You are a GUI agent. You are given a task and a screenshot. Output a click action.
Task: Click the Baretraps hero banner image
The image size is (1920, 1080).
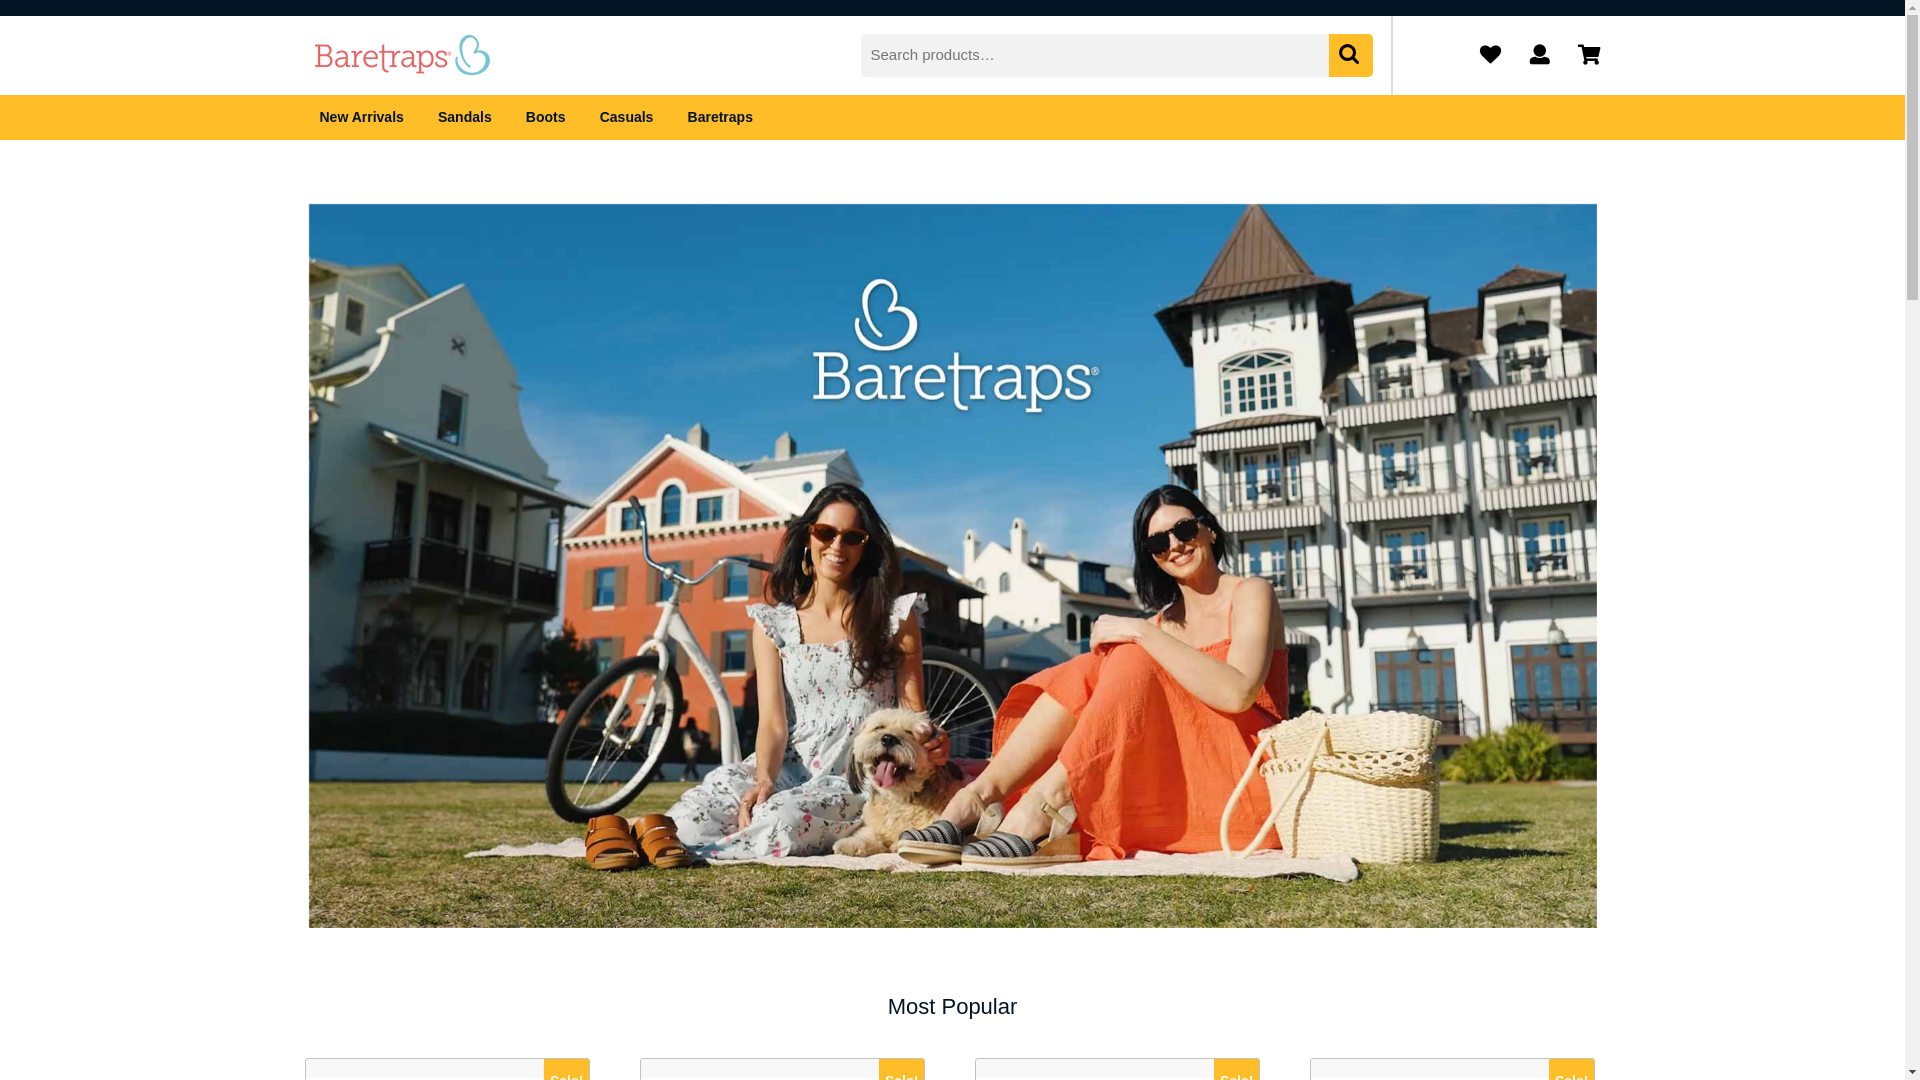coord(952,566)
